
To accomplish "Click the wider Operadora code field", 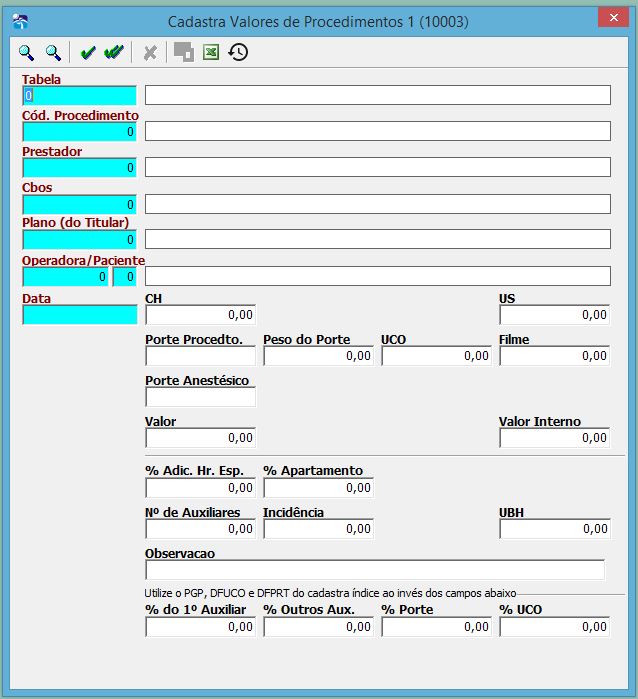I will point(66,277).
